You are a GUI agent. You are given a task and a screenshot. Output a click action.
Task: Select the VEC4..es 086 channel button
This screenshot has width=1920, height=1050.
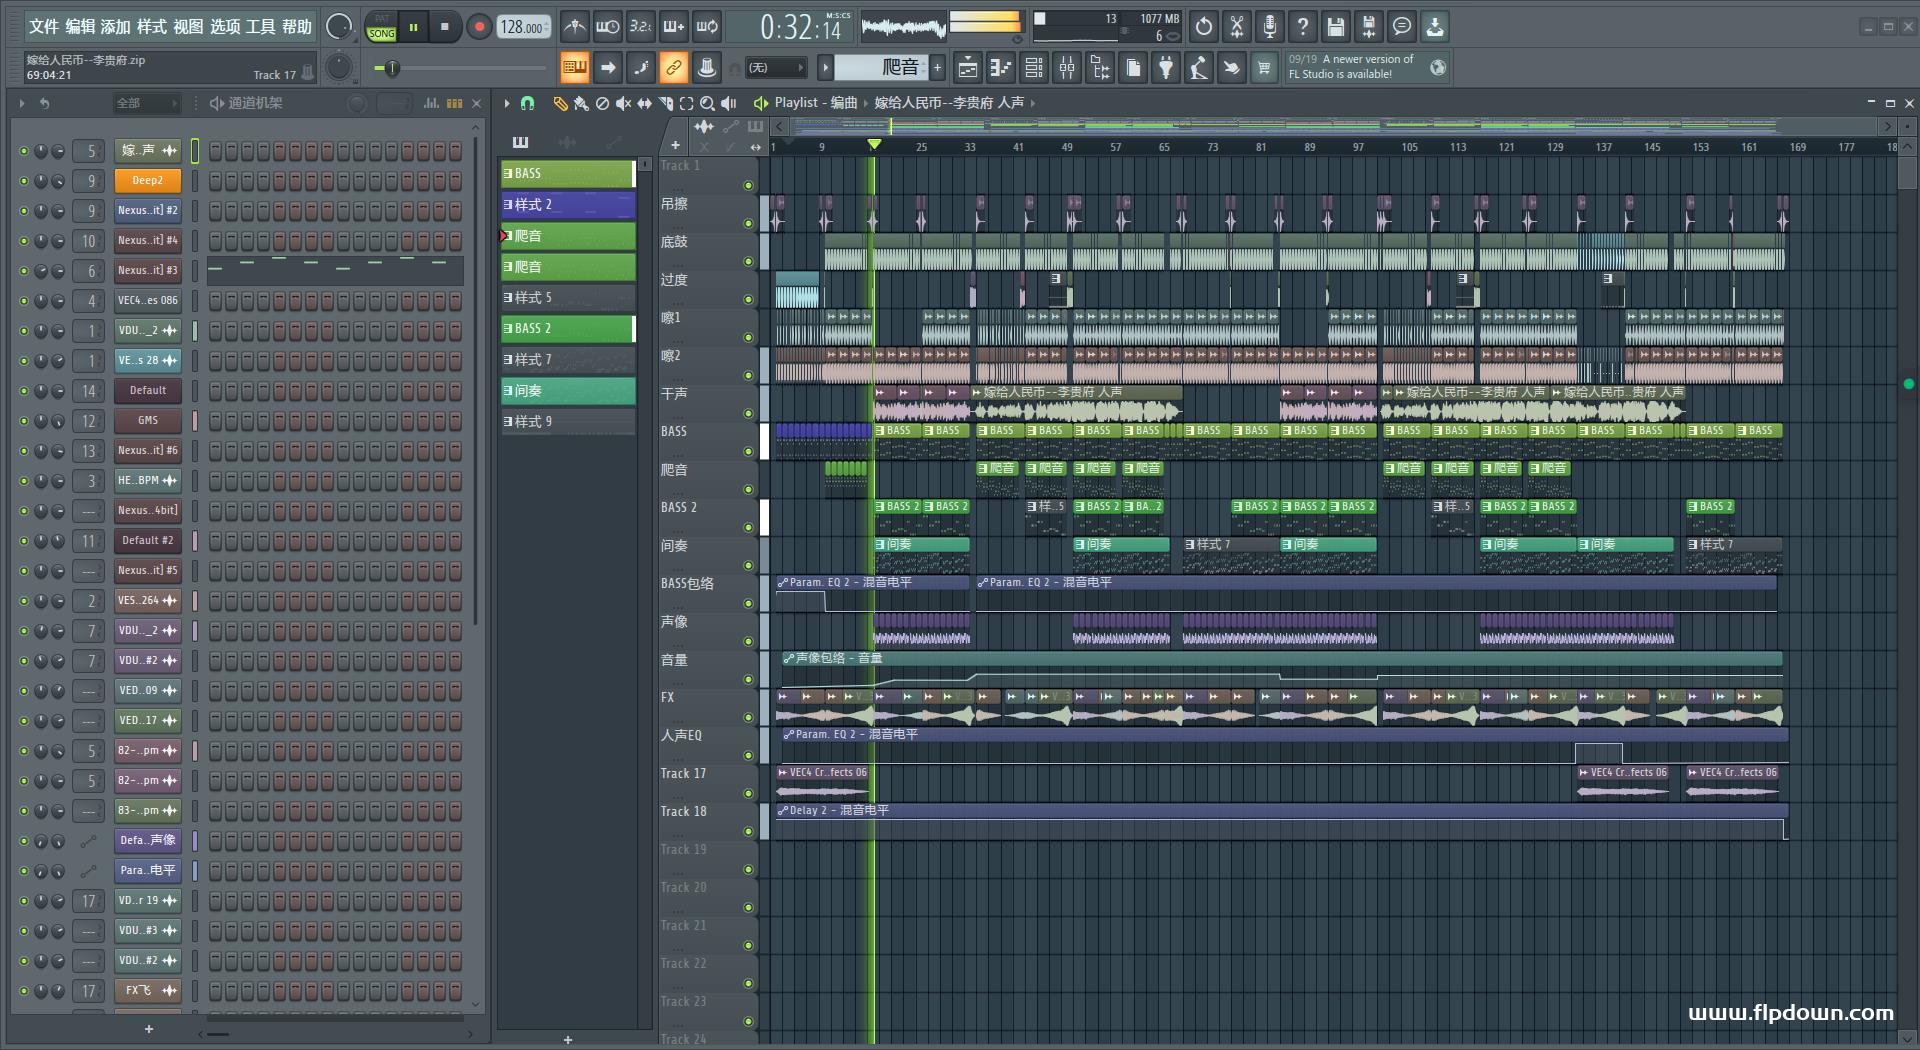pos(147,301)
